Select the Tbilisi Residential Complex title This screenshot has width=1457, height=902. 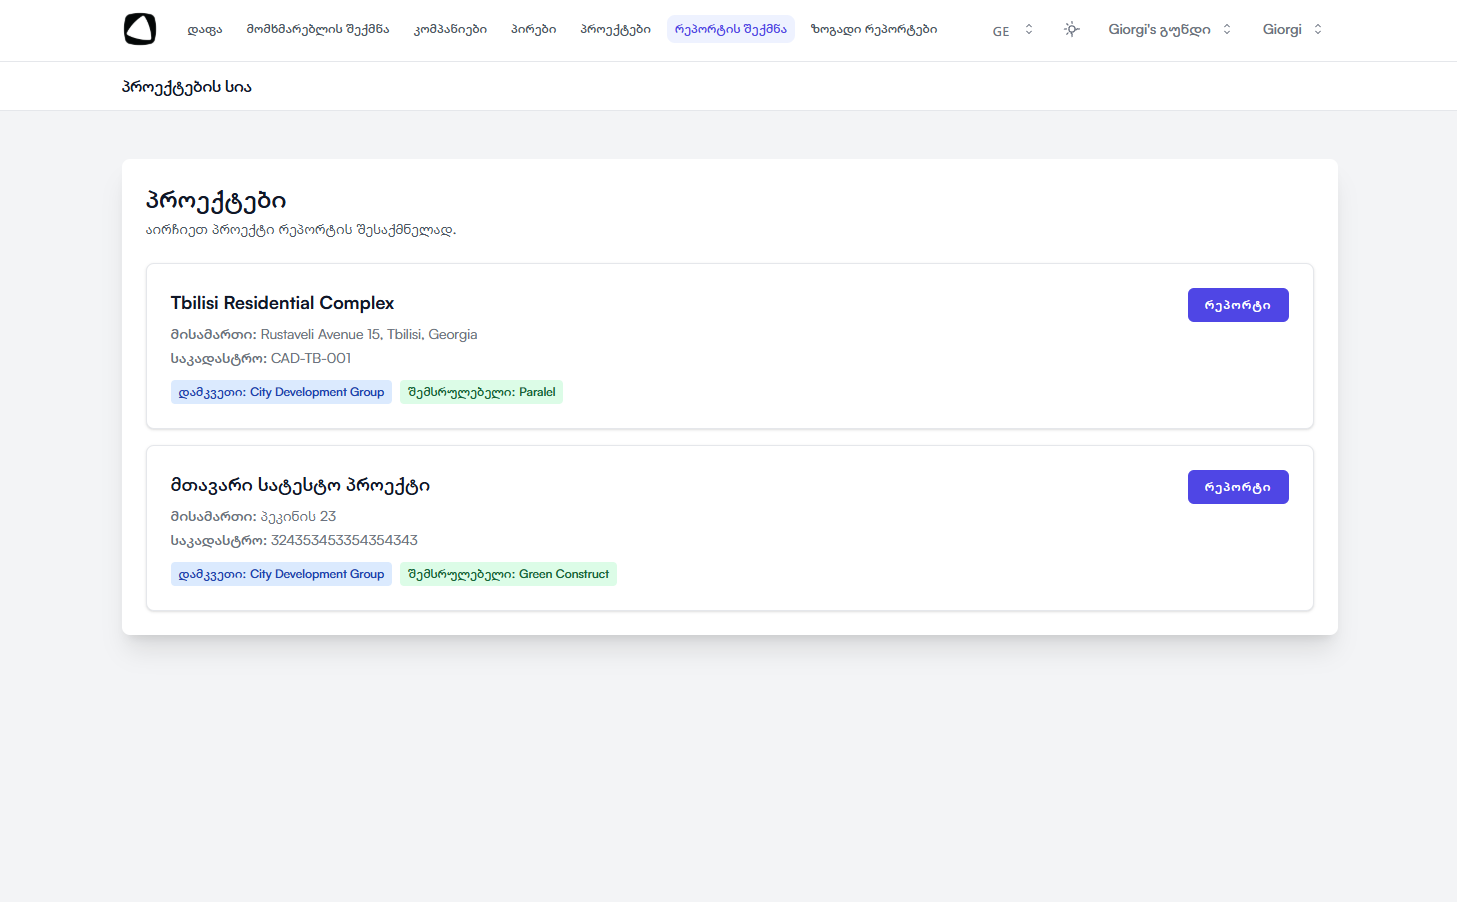pyautogui.click(x=282, y=303)
